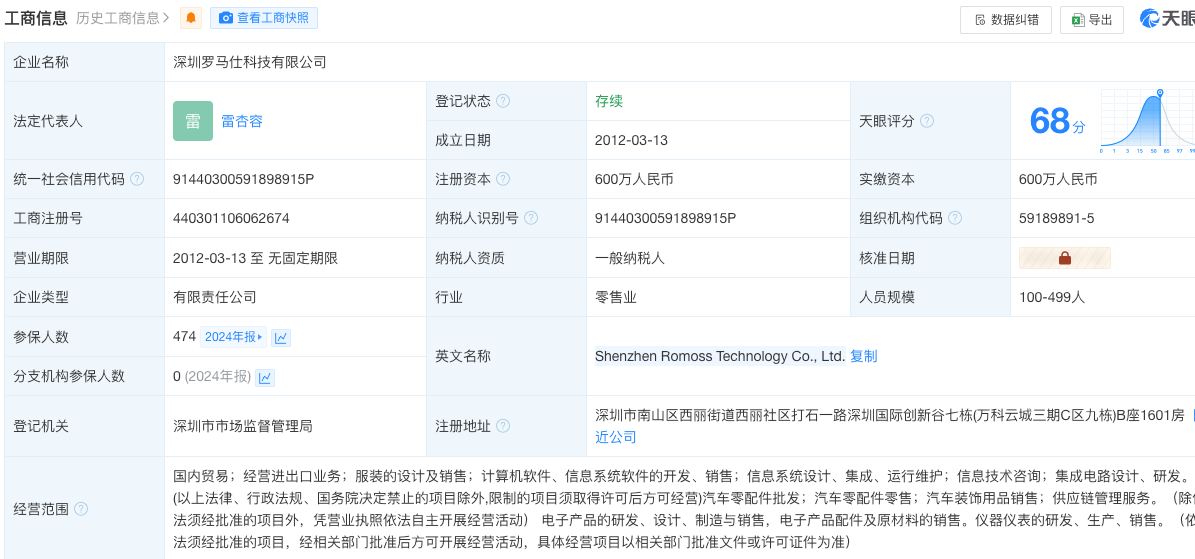The image size is (1195, 559).
Task: Click business term 2012-03-13 至 无固定期限
Action: [255, 258]
